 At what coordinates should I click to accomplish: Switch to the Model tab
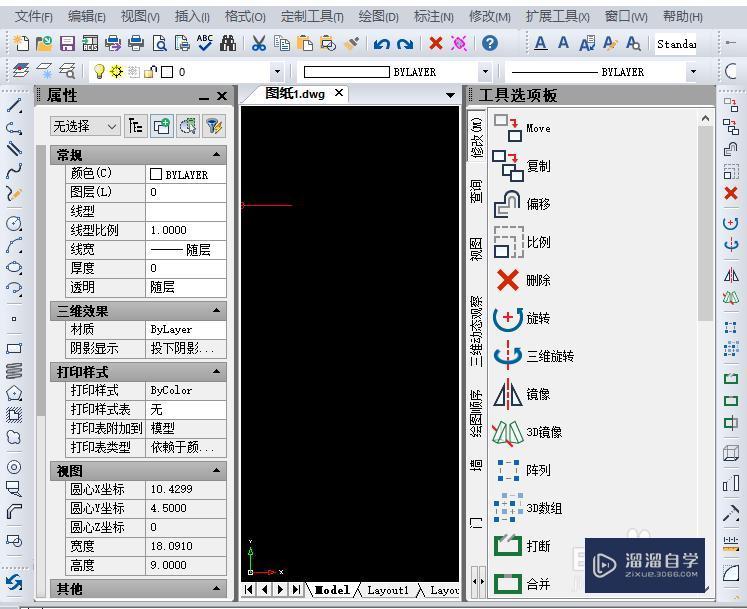pyautogui.click(x=332, y=590)
